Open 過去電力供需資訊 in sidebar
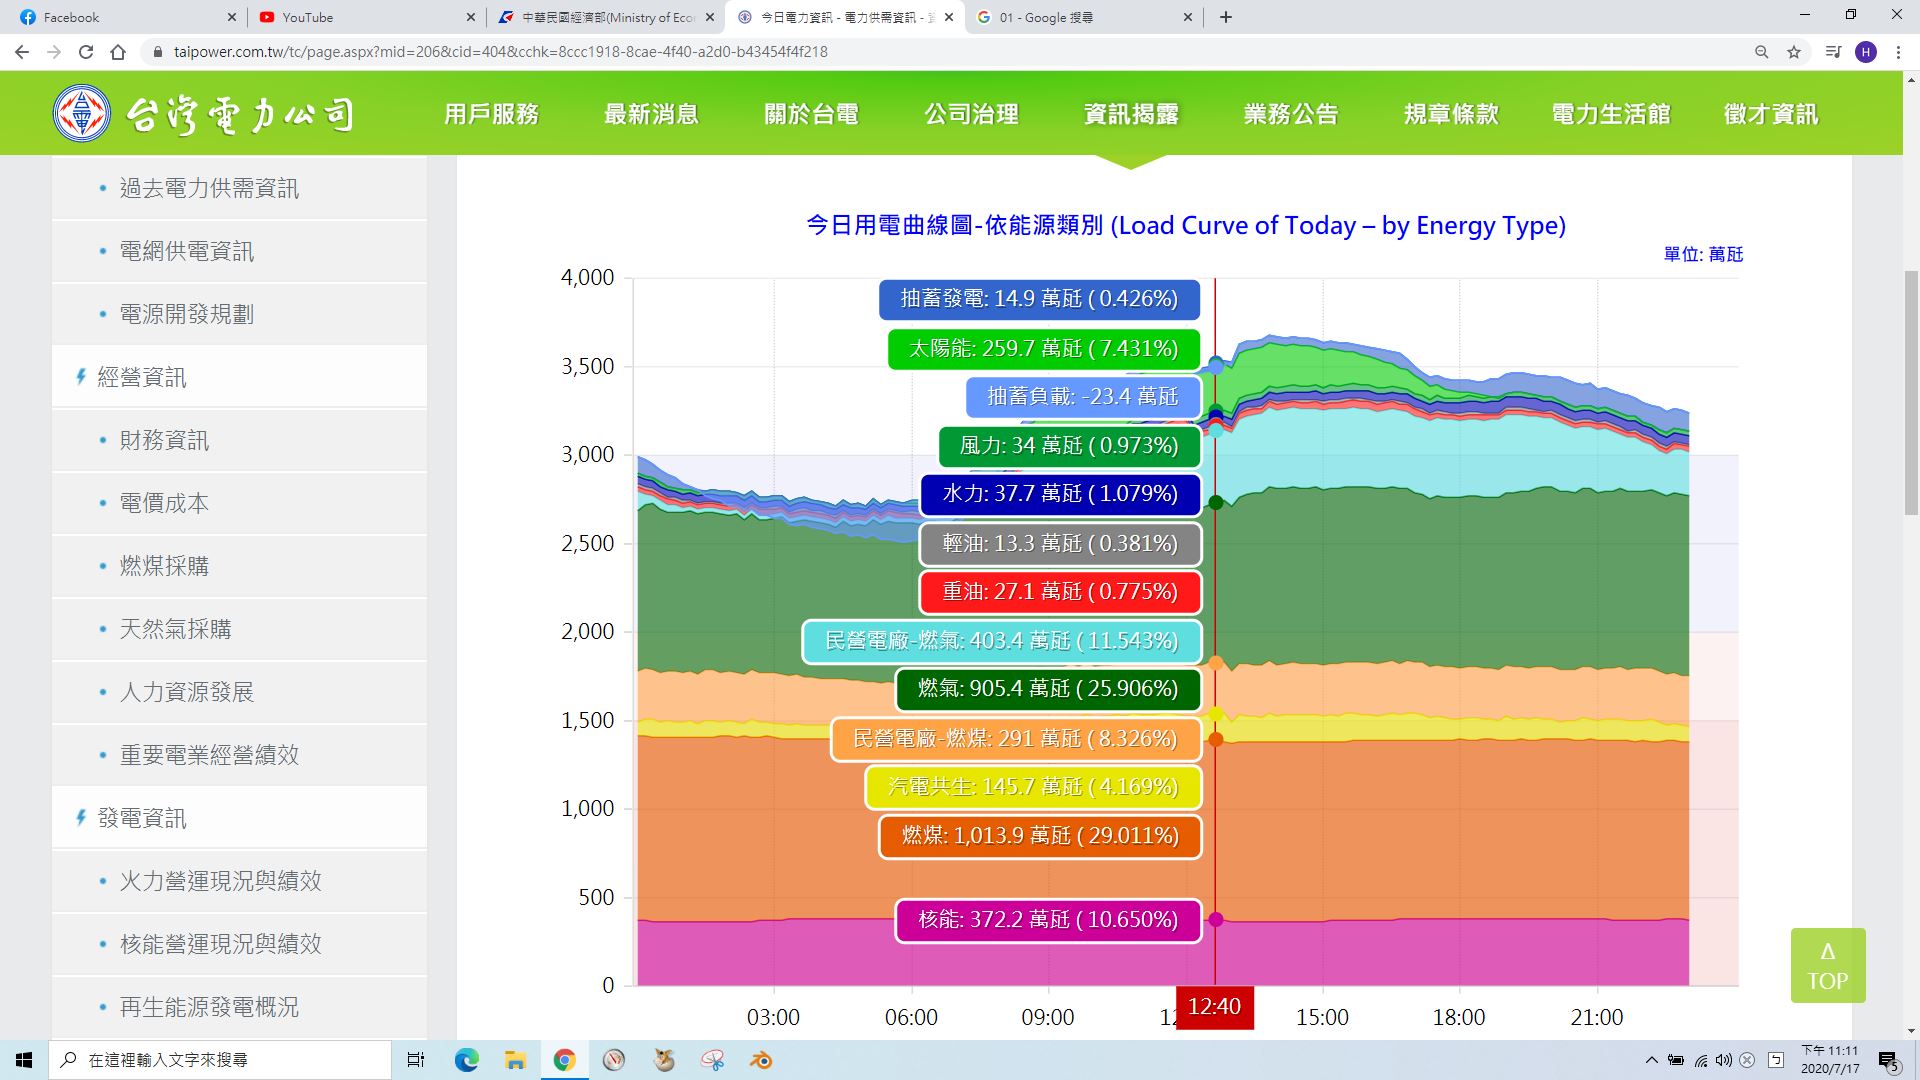Image resolution: width=1920 pixels, height=1080 pixels. [x=239, y=188]
